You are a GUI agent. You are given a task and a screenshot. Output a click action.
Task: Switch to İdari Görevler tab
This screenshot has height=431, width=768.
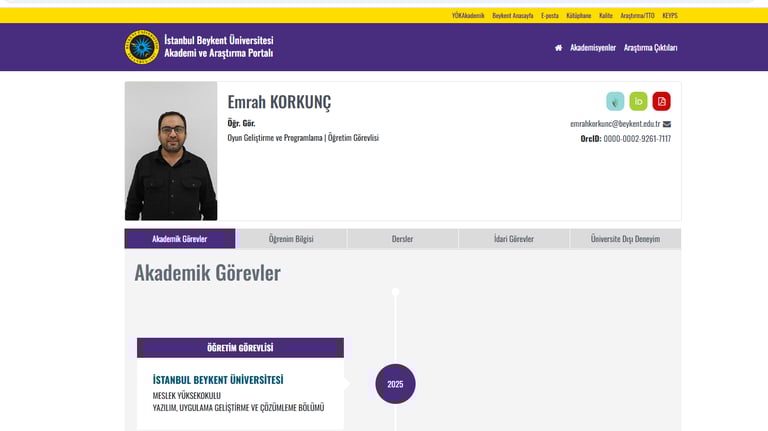(x=514, y=239)
